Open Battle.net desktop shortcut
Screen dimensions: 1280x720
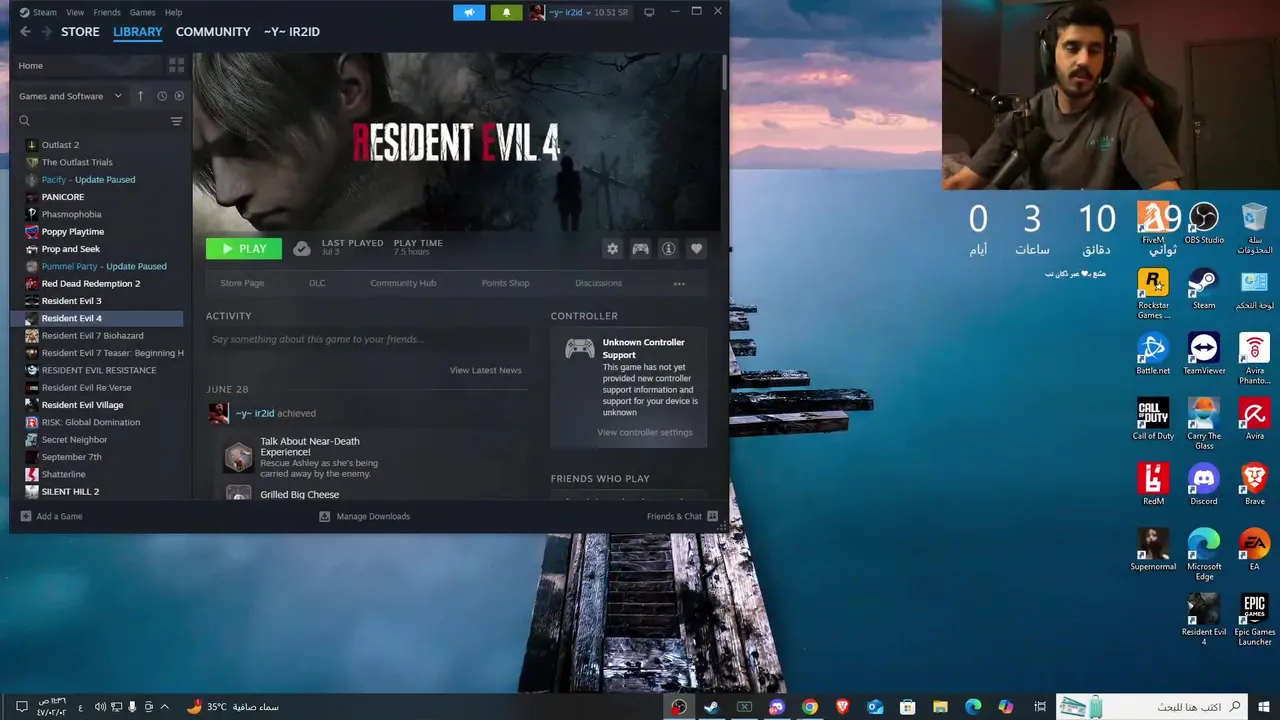[1153, 354]
